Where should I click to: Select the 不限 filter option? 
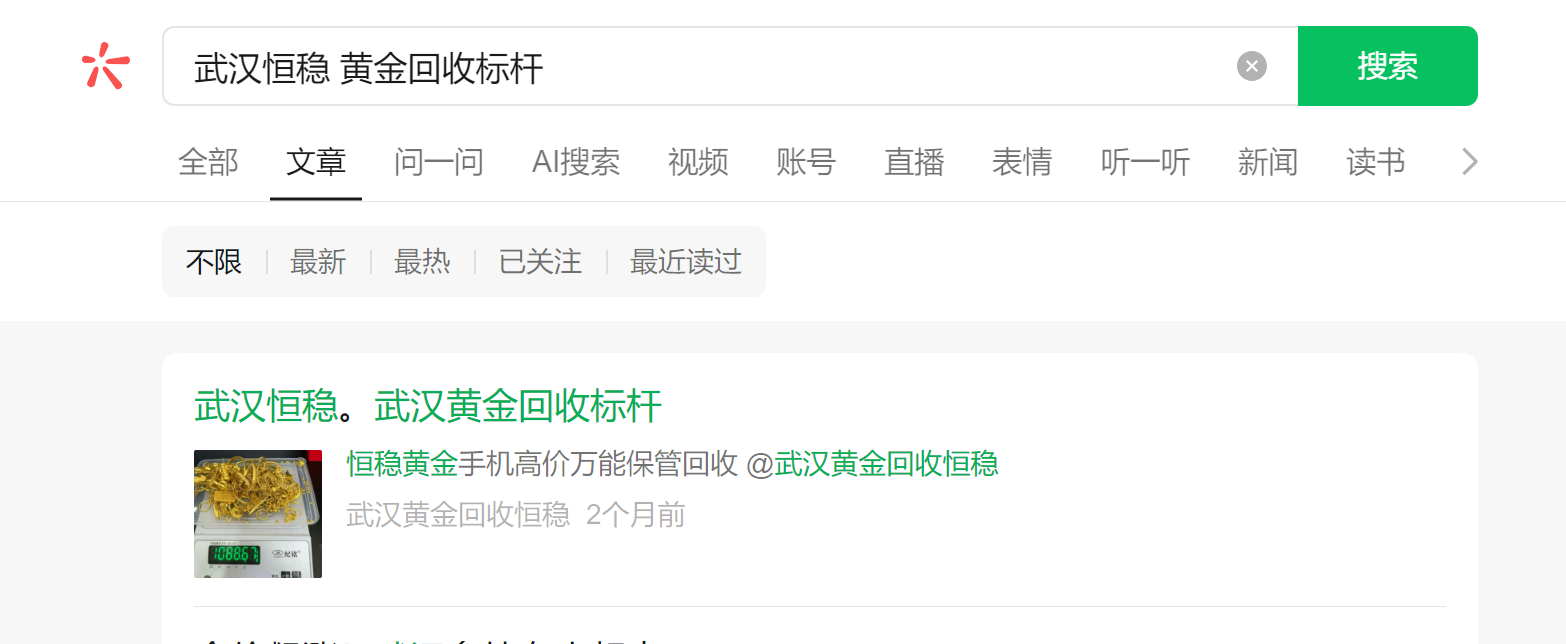click(214, 262)
